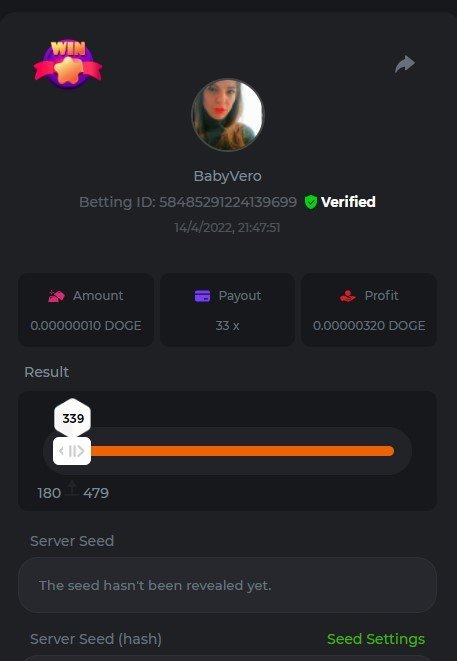457x661 pixels.
Task: Click the green Verified shield icon
Action: coord(311,202)
